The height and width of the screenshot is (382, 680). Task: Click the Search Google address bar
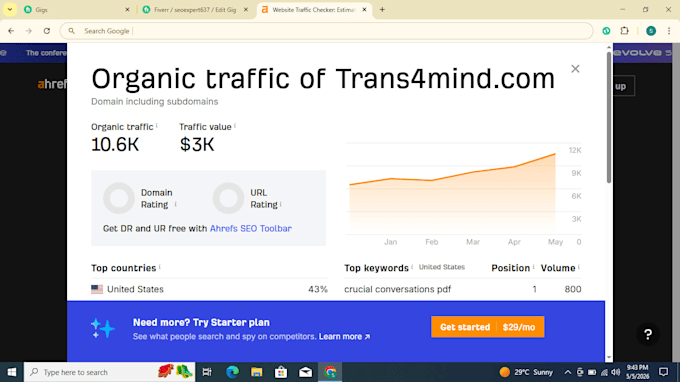click(x=326, y=31)
